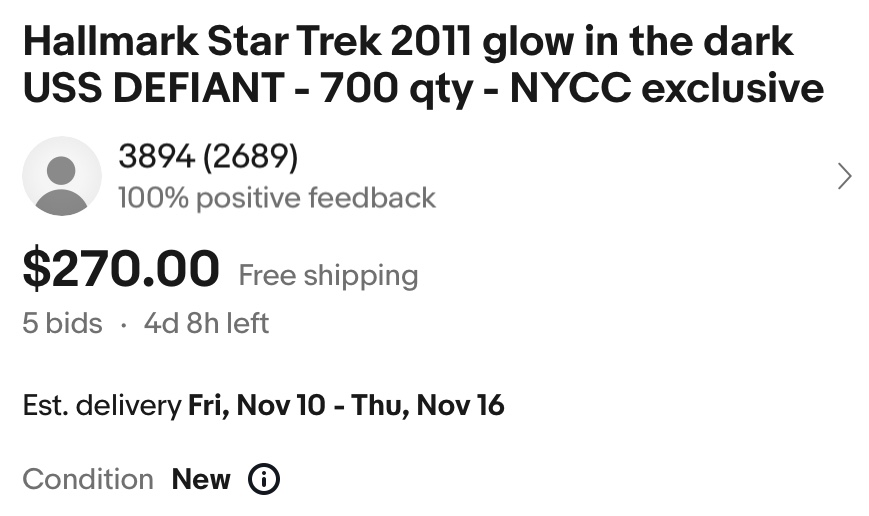Click the Free shipping label
Viewport: 869px width, 516px height.
pos(328,275)
